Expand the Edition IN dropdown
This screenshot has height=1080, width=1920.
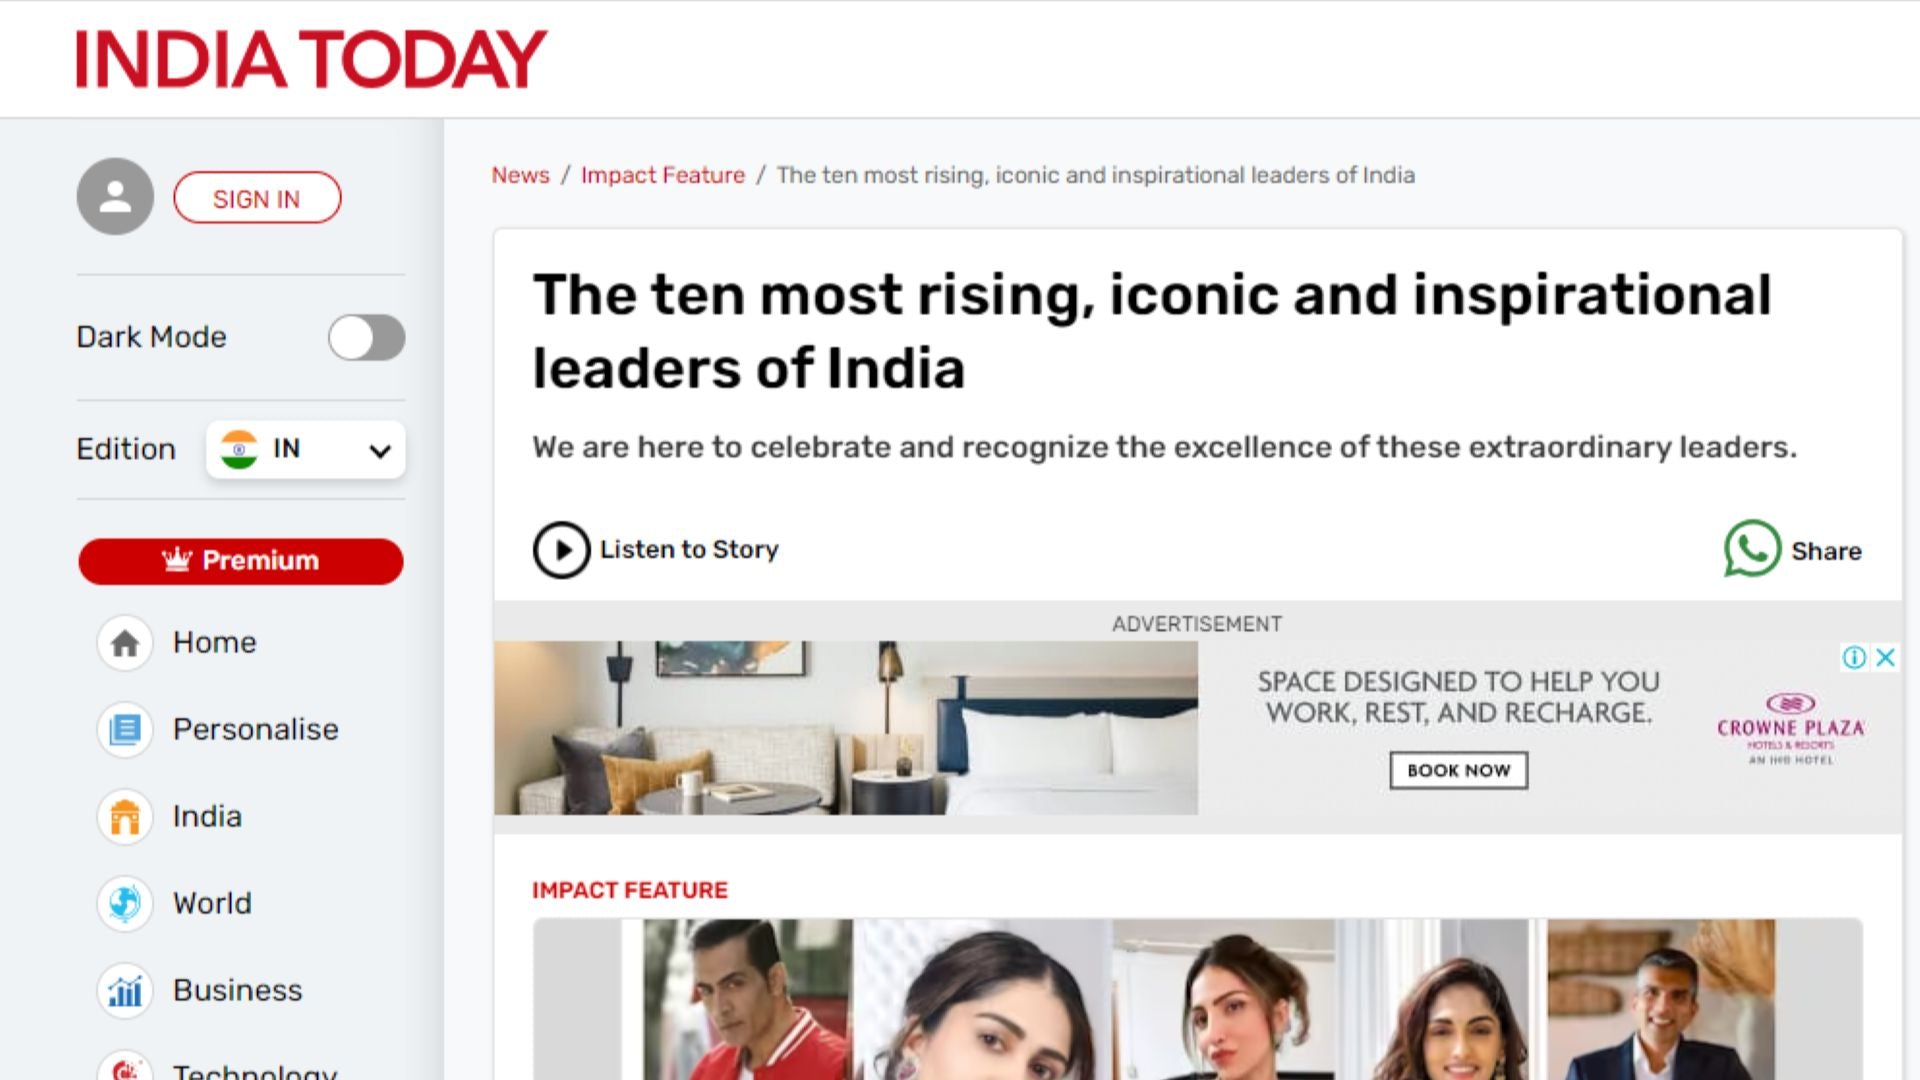coord(306,449)
